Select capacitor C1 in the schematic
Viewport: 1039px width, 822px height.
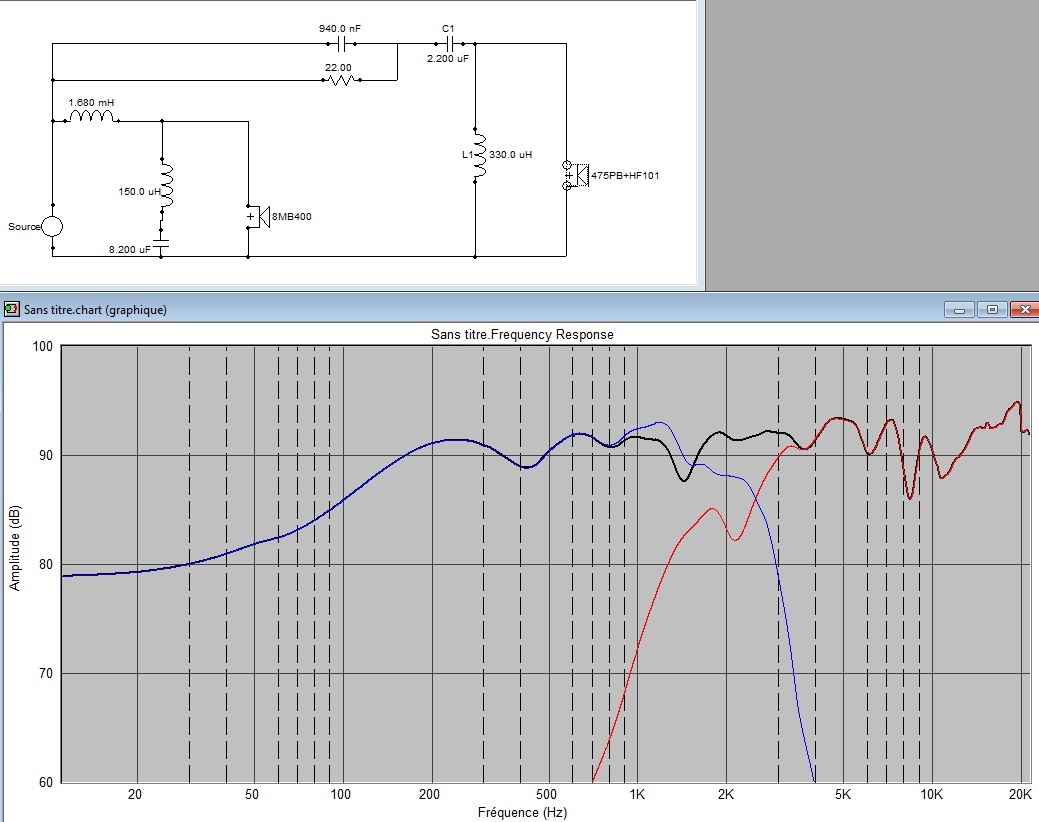pos(448,44)
